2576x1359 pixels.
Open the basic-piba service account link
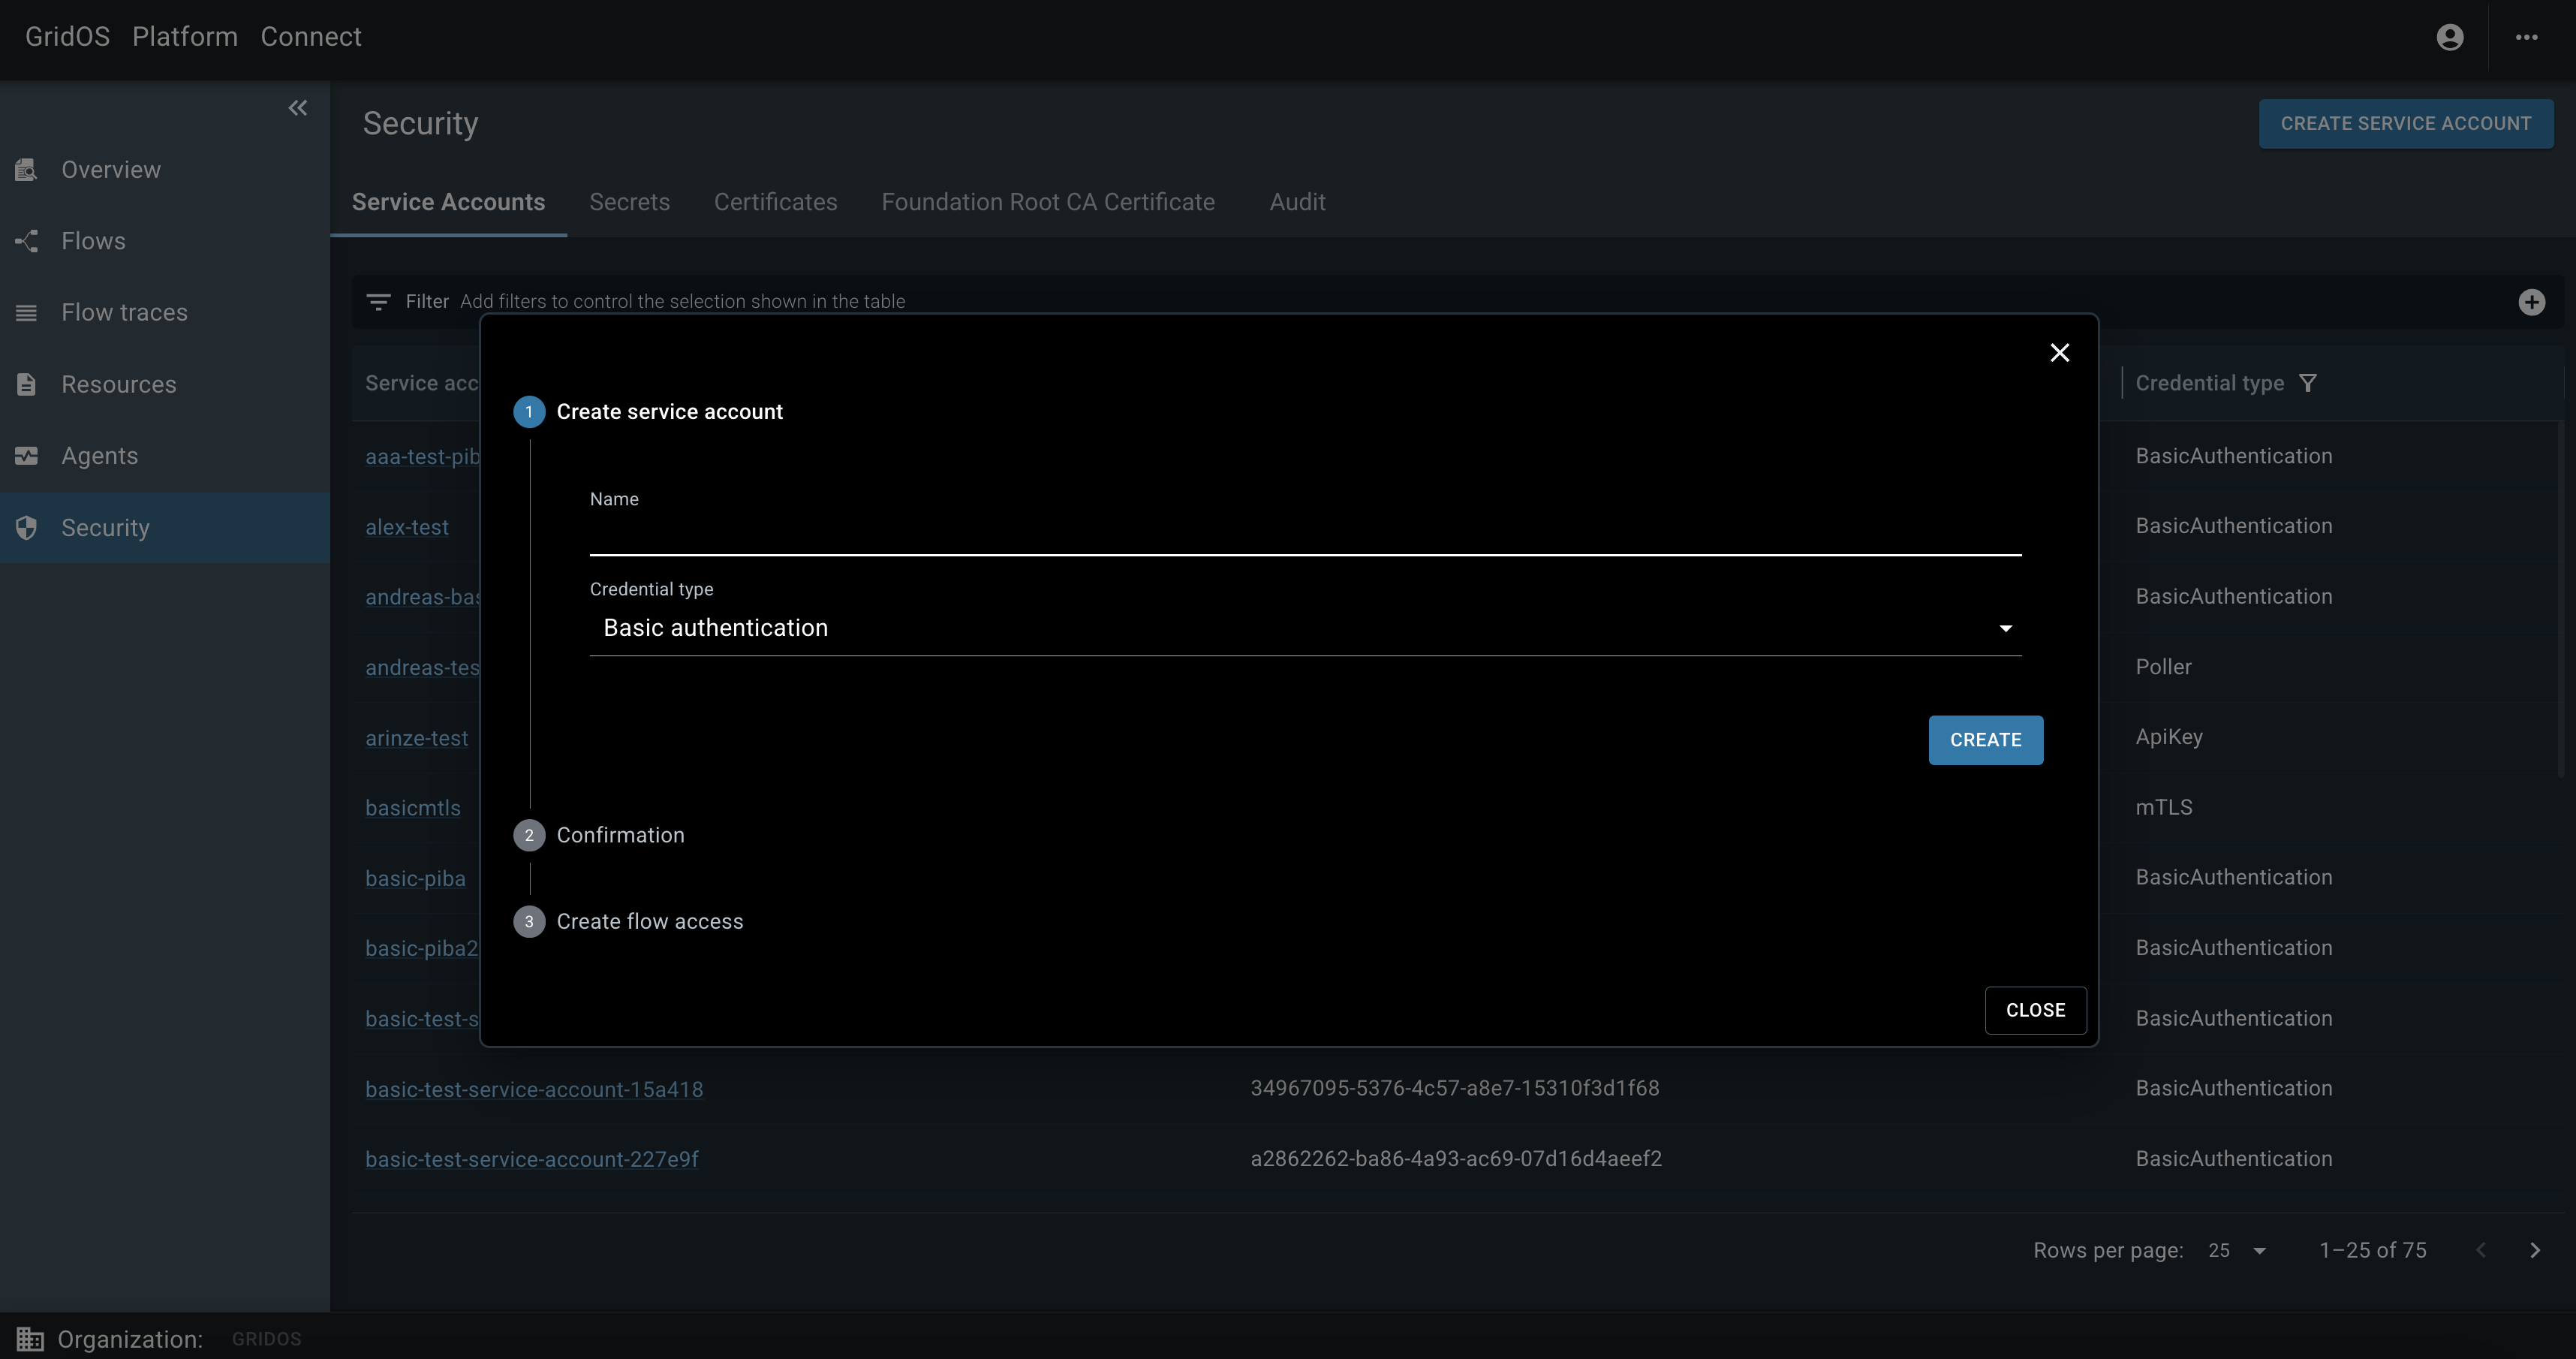(415, 878)
